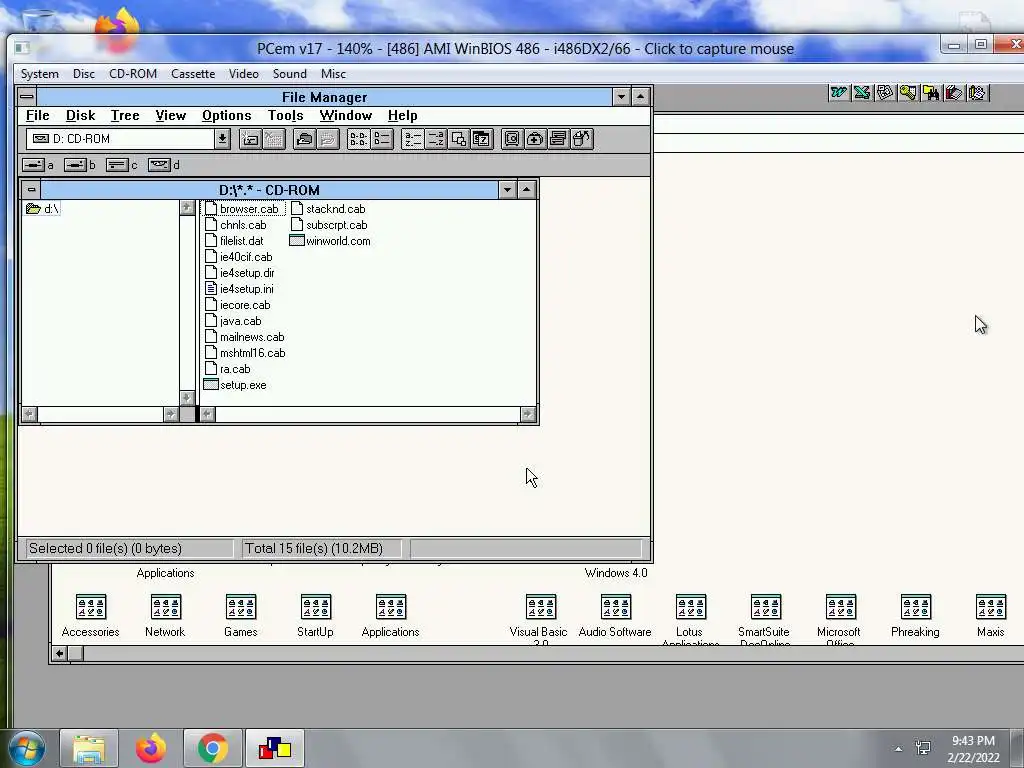
Task: Open Help menu in File Manager
Action: click(402, 116)
